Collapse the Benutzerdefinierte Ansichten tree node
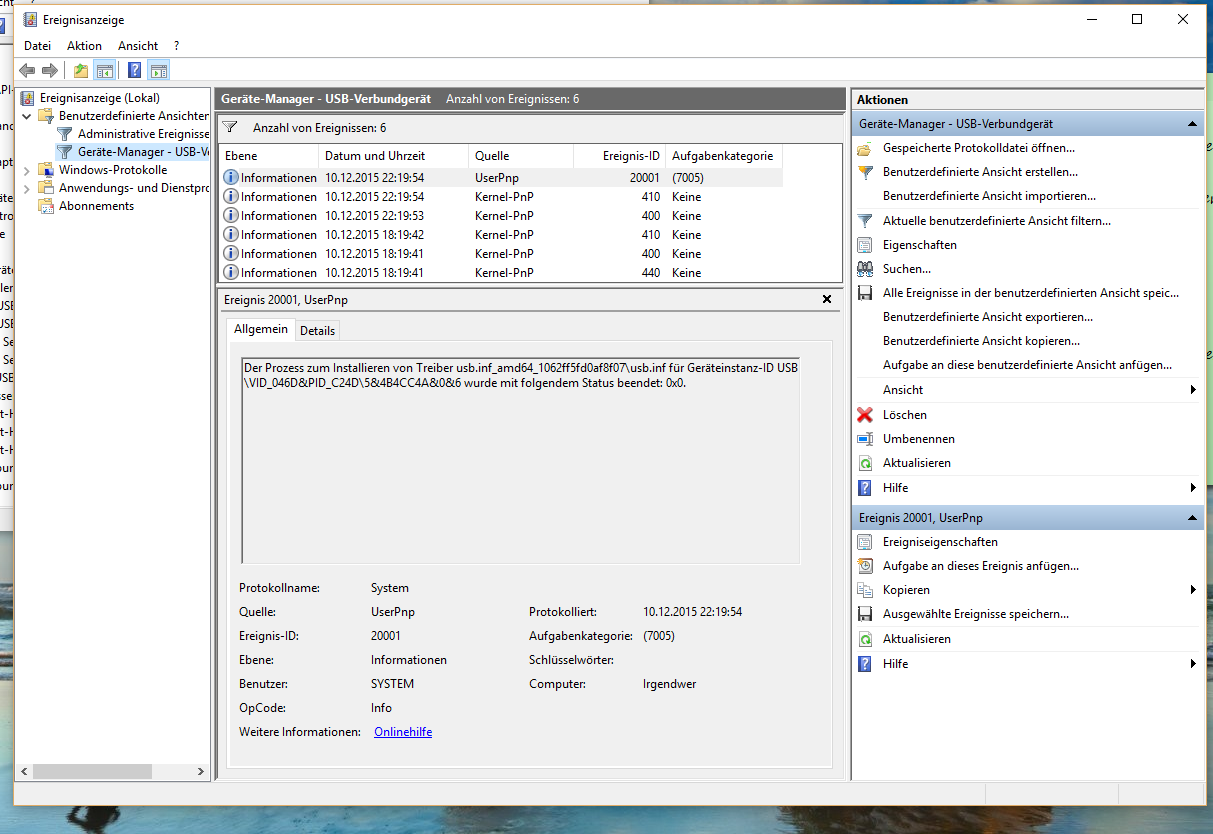Image resolution: width=1213 pixels, height=834 pixels. coord(27,116)
